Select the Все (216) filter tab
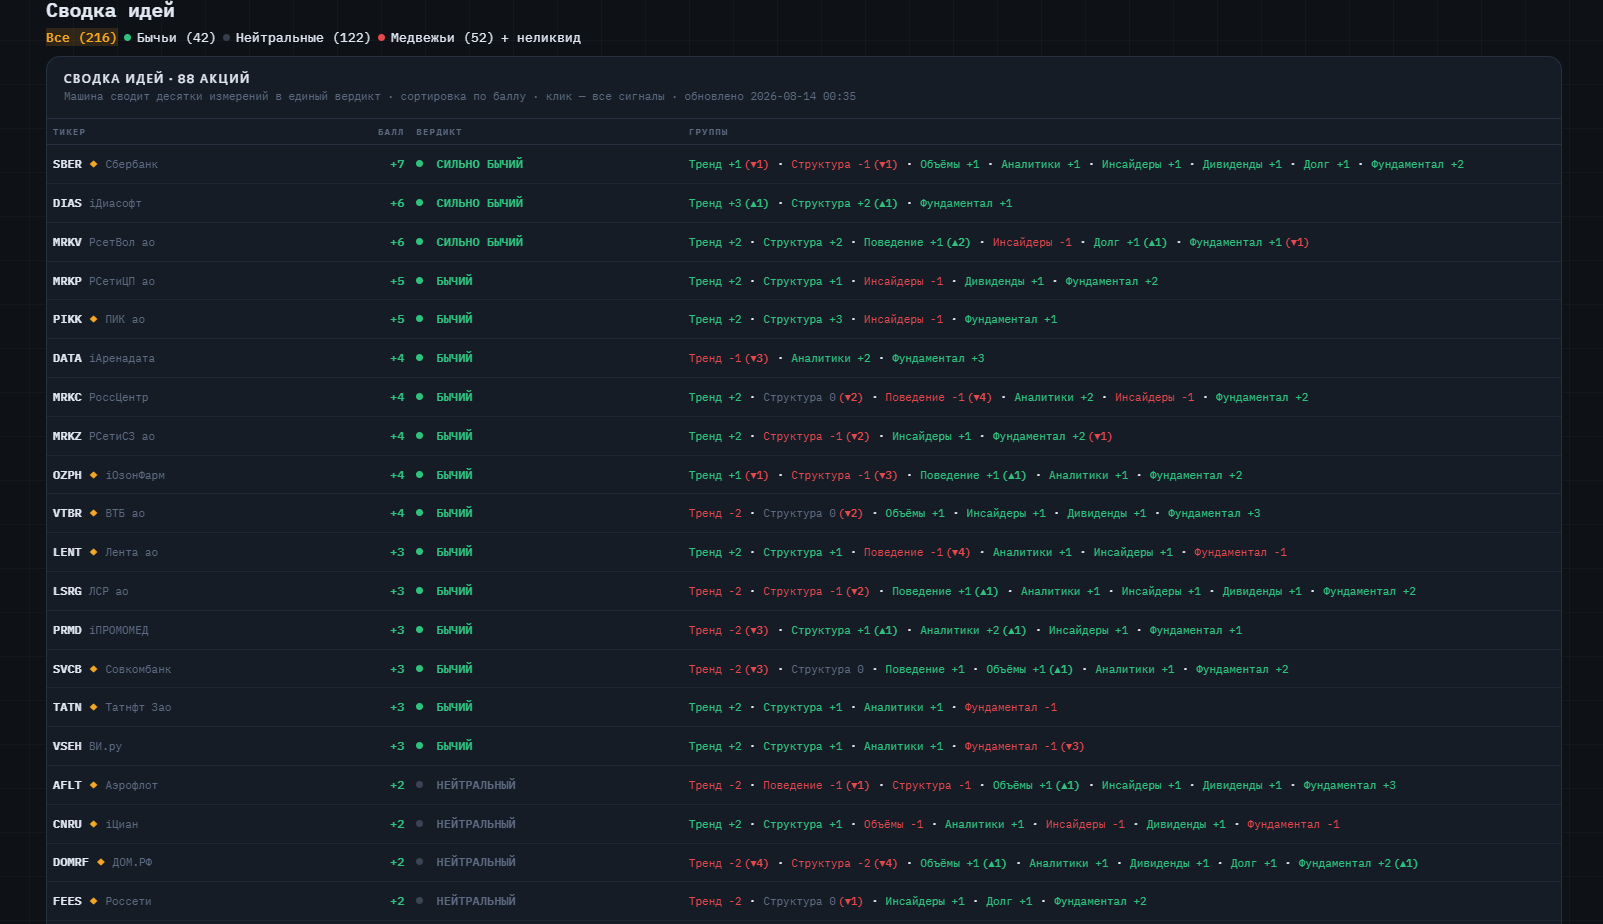This screenshot has height=924, width=1603. pyautogui.click(x=81, y=38)
